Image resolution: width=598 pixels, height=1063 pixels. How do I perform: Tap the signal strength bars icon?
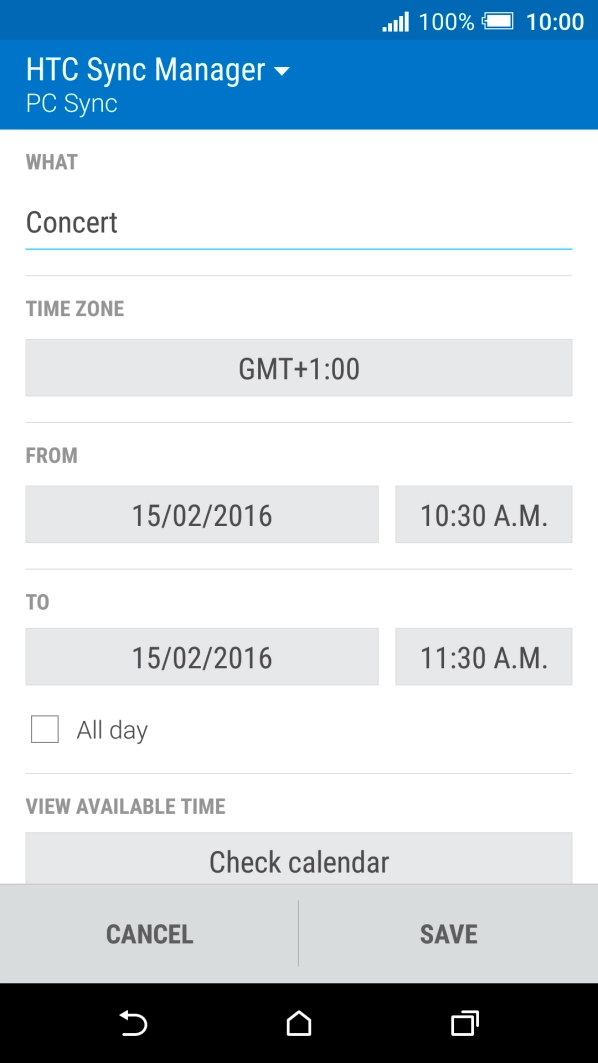(x=395, y=22)
